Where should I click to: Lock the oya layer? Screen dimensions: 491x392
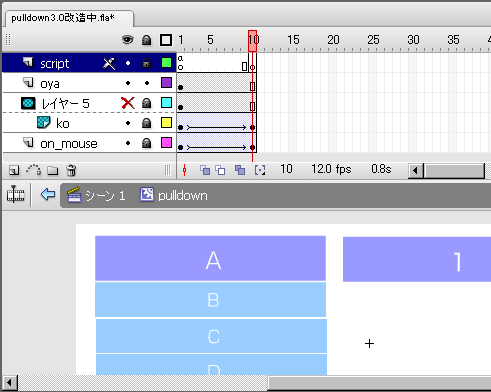pos(147,83)
